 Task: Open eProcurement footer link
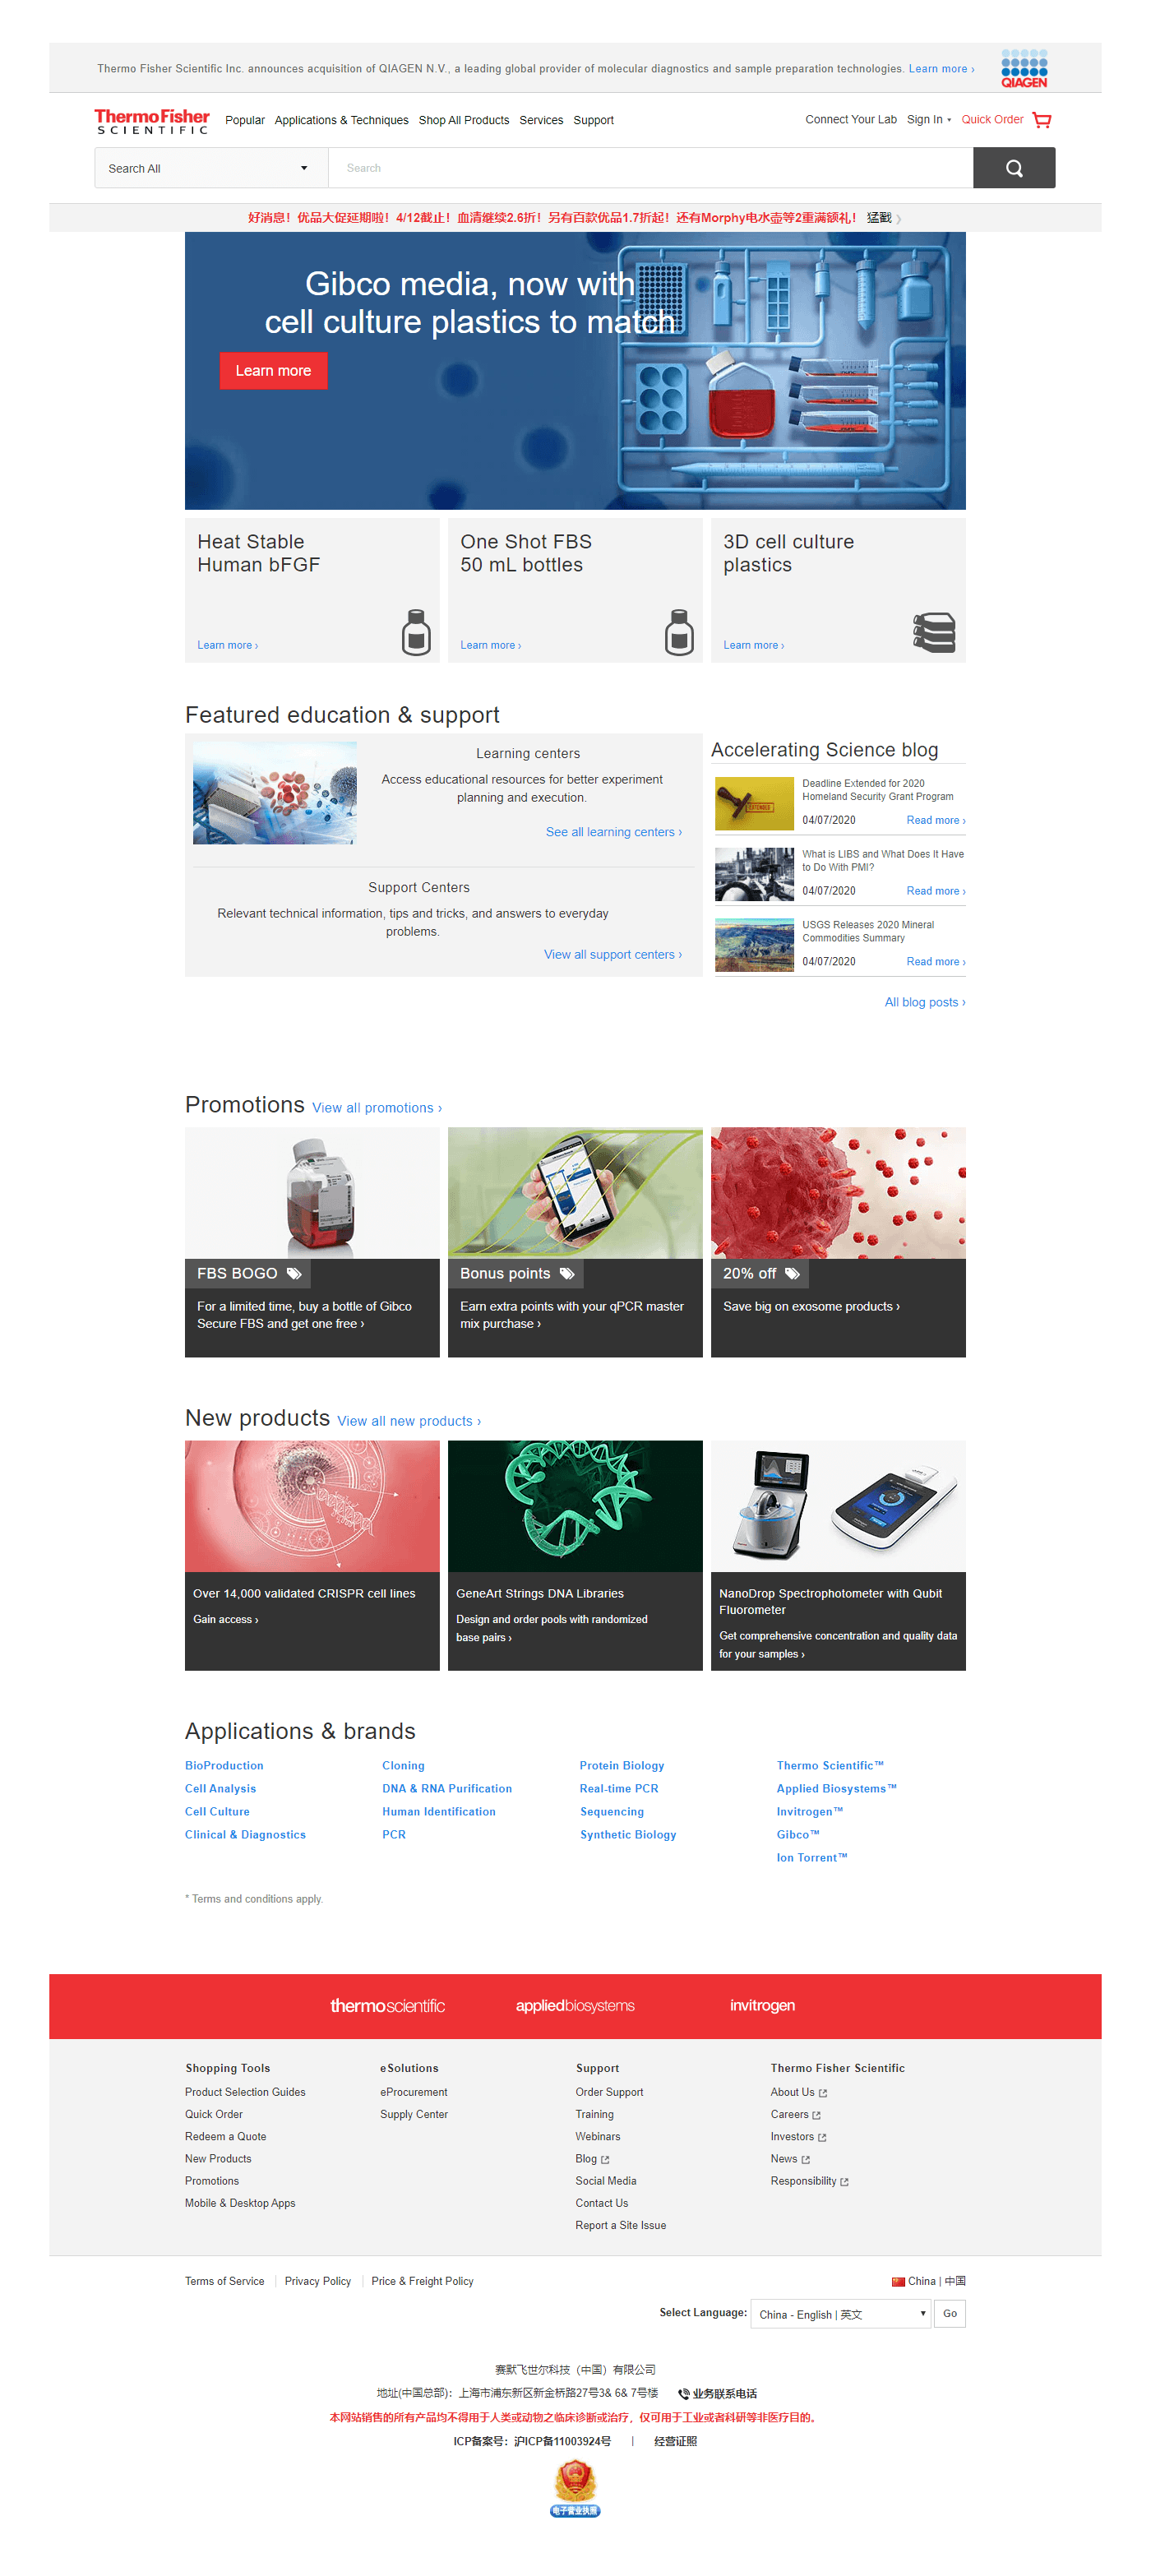[414, 2092]
